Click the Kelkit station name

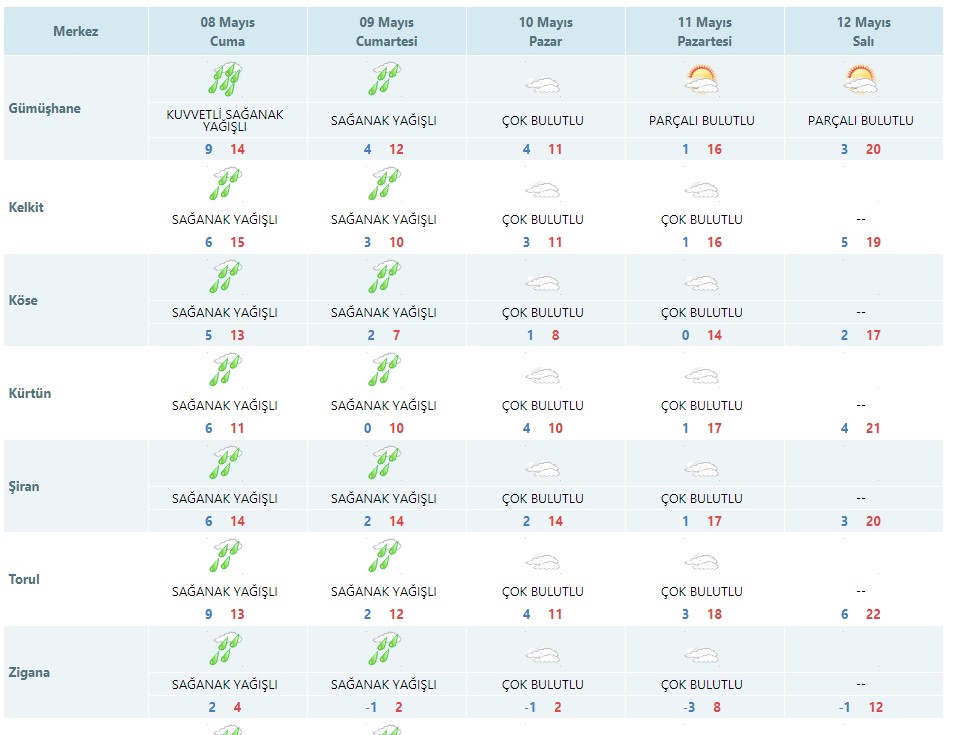pyautogui.click(x=26, y=208)
